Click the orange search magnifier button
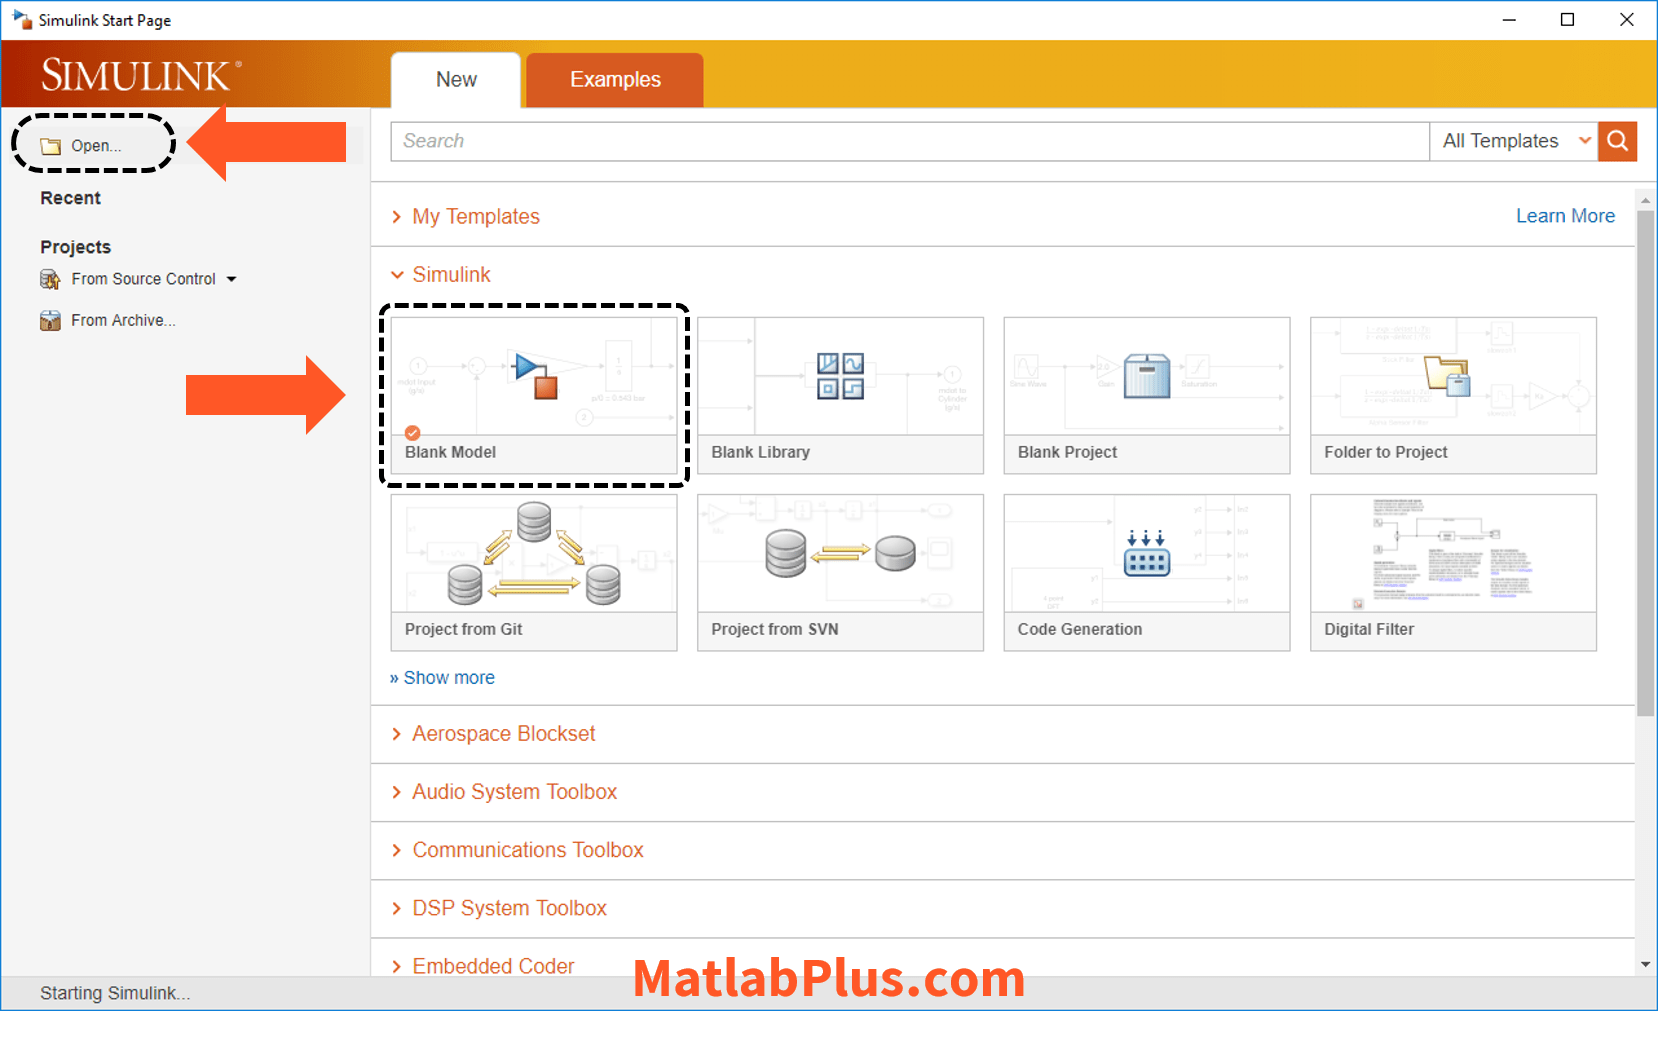The width and height of the screenshot is (1658, 1046). coord(1617,141)
